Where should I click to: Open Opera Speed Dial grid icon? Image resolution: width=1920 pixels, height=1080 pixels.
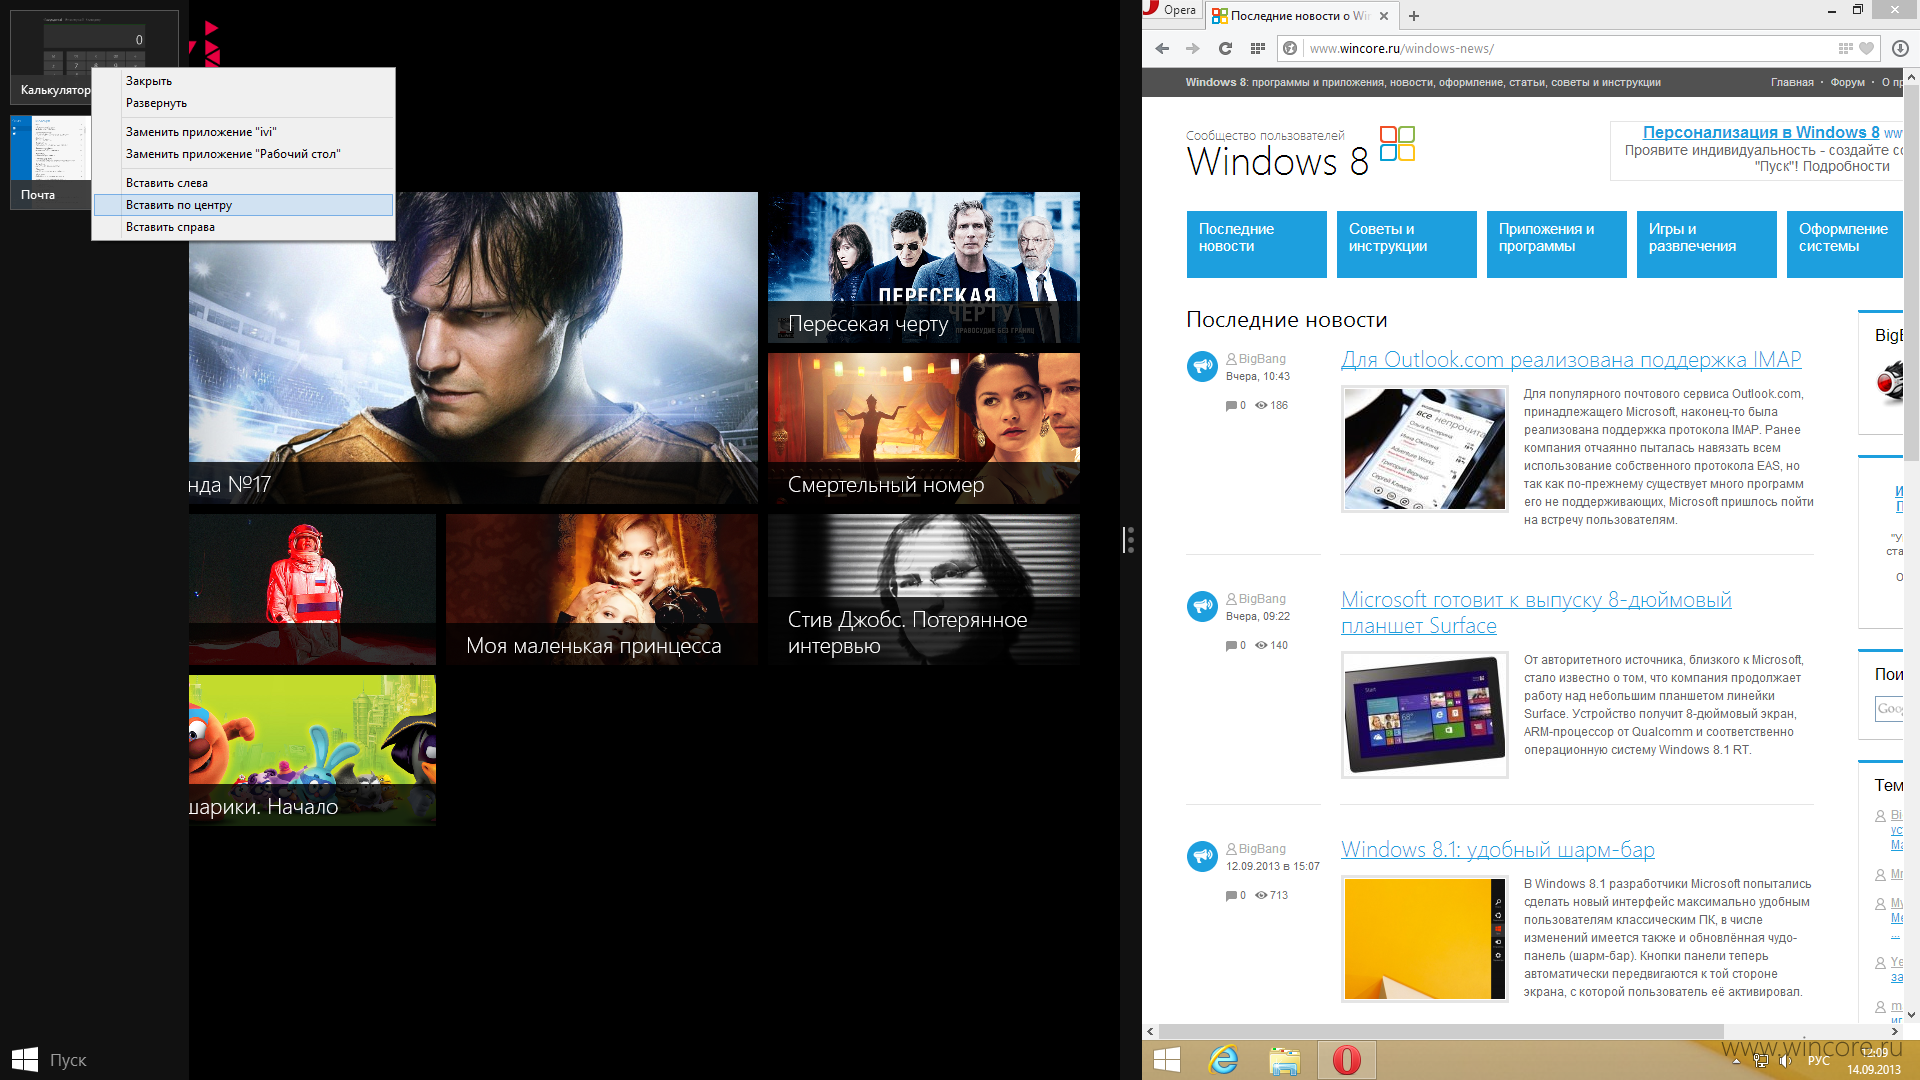pyautogui.click(x=1258, y=48)
